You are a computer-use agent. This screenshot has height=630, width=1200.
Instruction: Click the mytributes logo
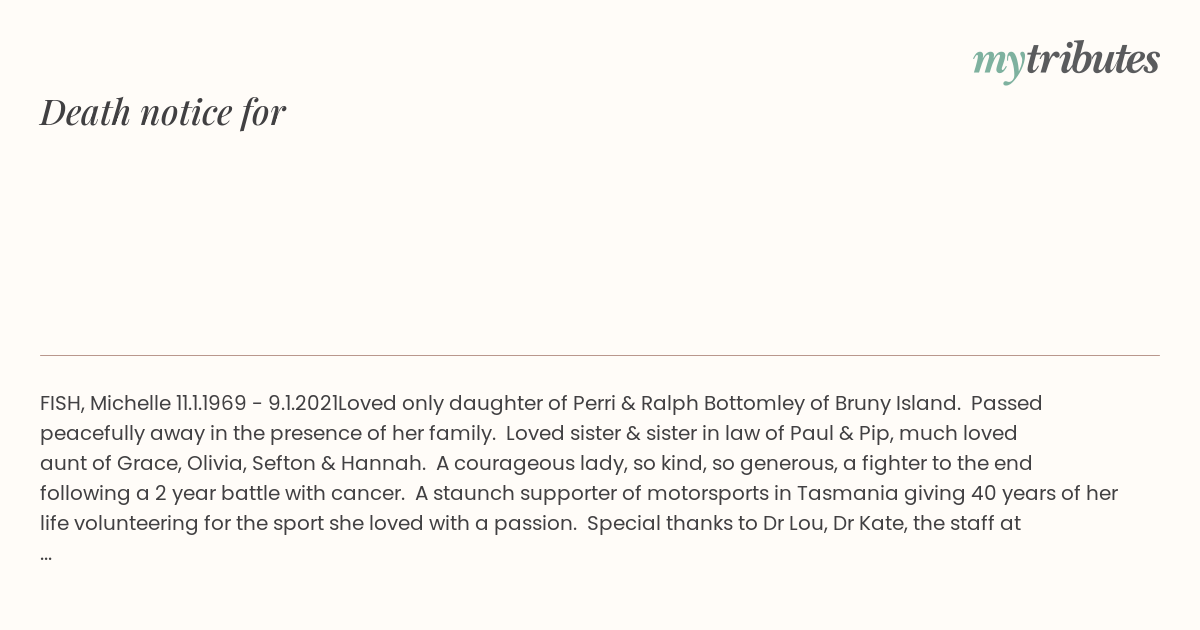click(1066, 60)
